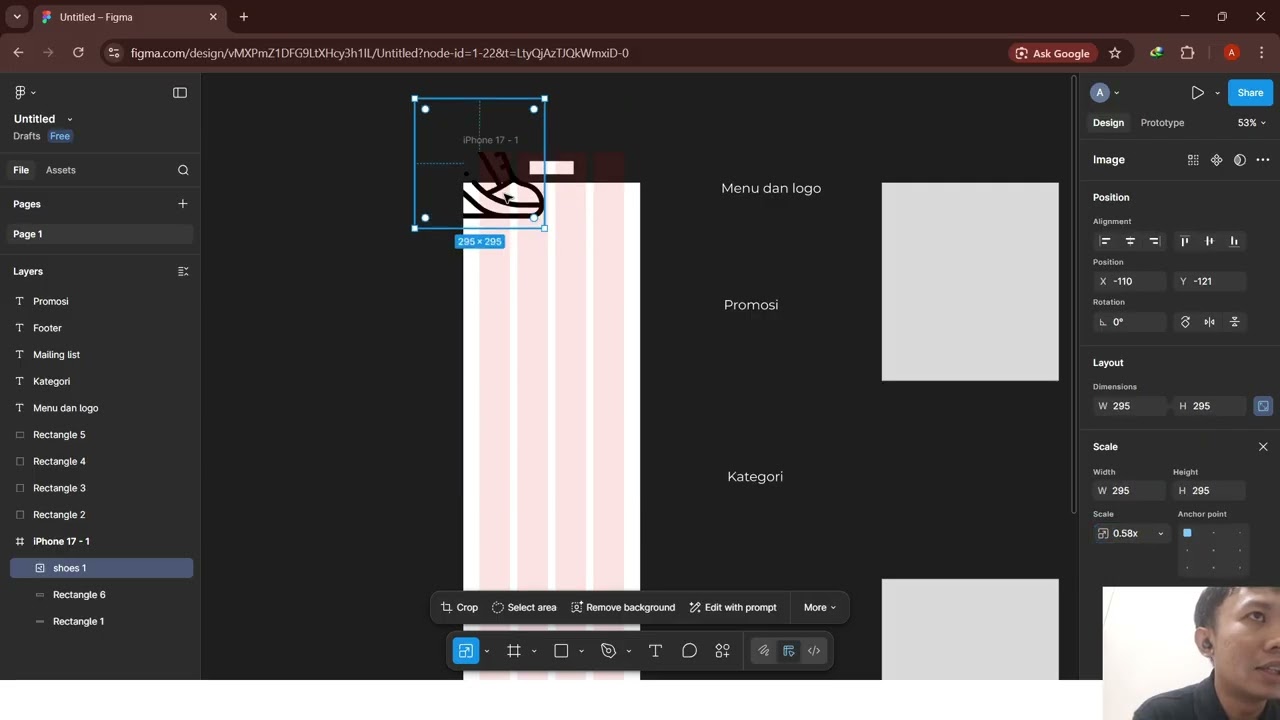Viewport: 1280px width, 720px height.
Task: Switch to the Design tab
Action: [1108, 123]
